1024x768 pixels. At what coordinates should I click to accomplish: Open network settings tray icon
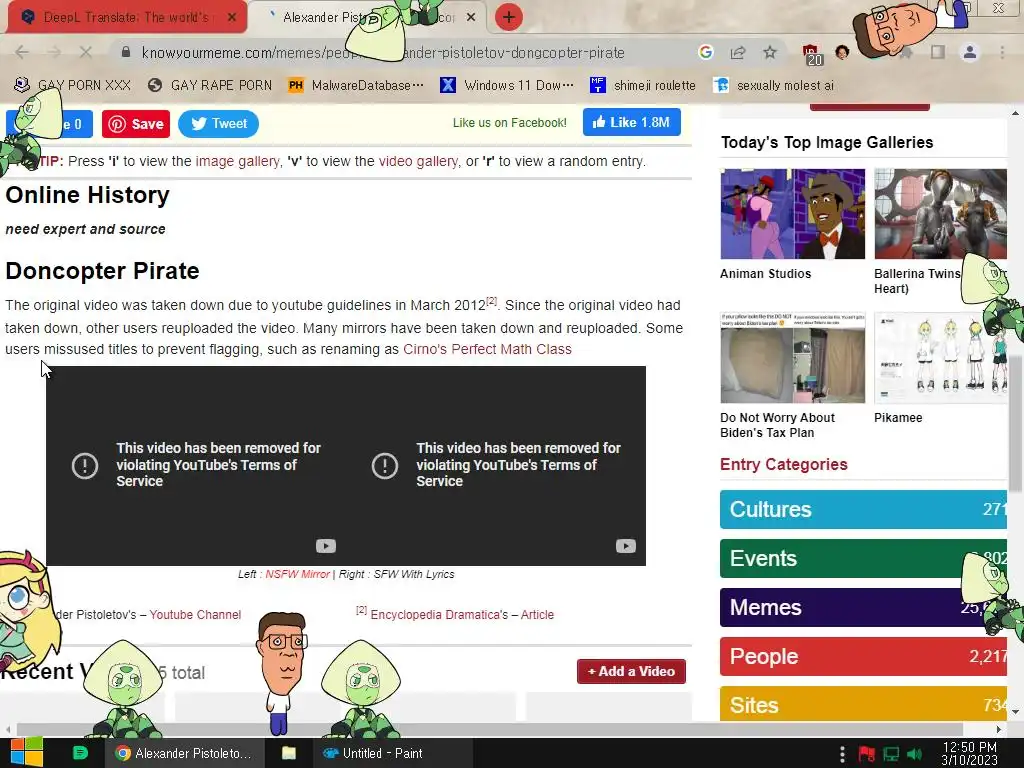click(x=891, y=754)
